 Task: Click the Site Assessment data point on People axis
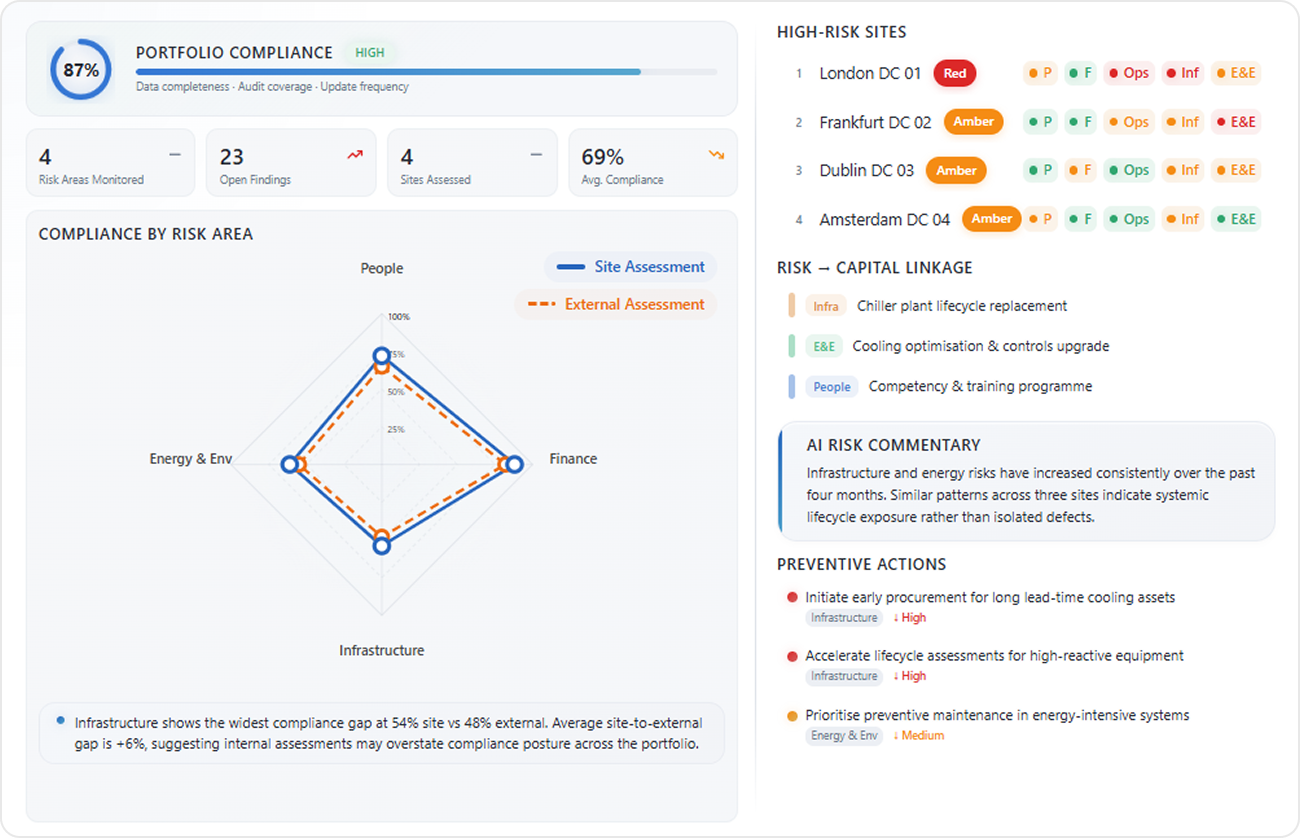click(381, 355)
